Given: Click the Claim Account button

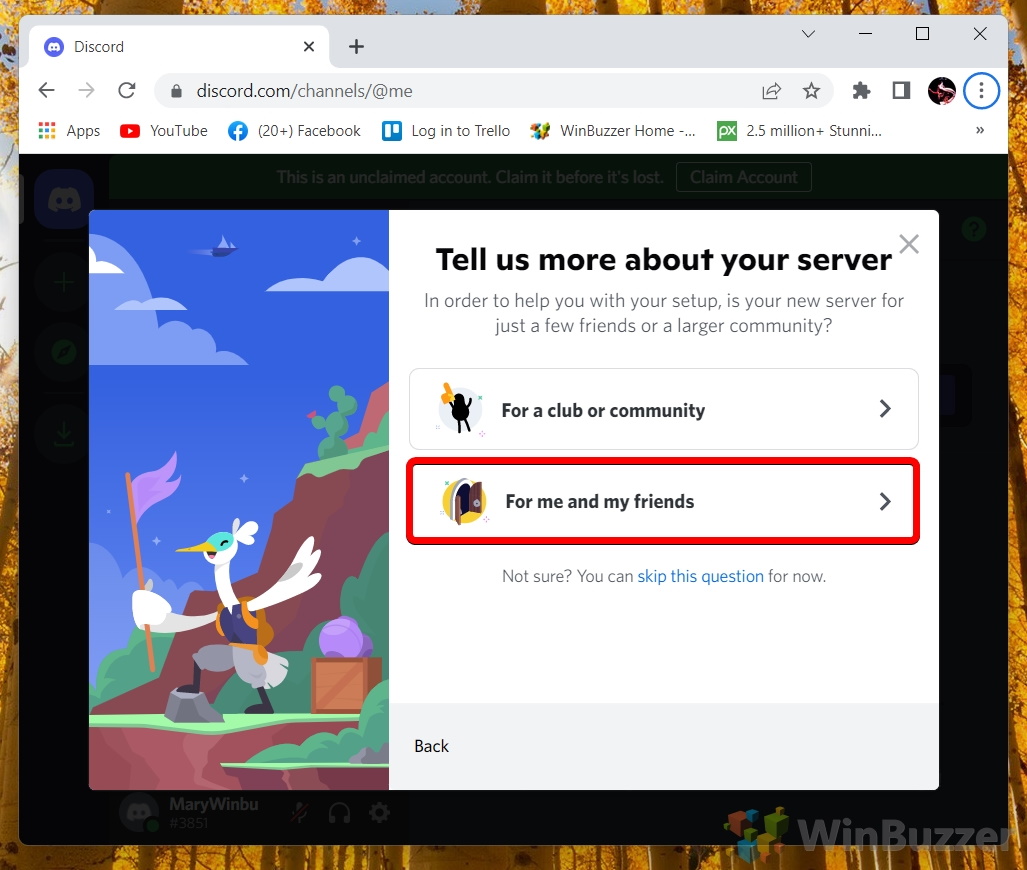Looking at the screenshot, I should [x=743, y=177].
